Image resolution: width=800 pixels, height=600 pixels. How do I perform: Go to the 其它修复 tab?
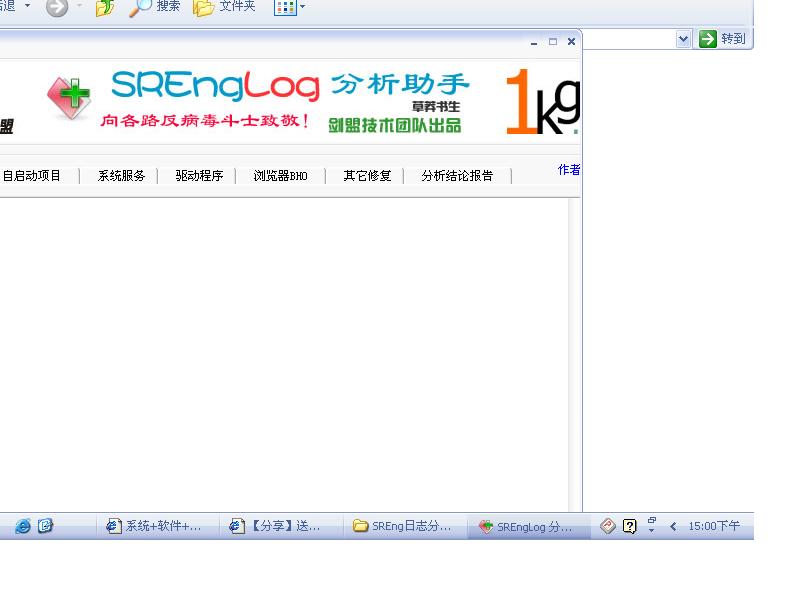pyautogui.click(x=367, y=176)
